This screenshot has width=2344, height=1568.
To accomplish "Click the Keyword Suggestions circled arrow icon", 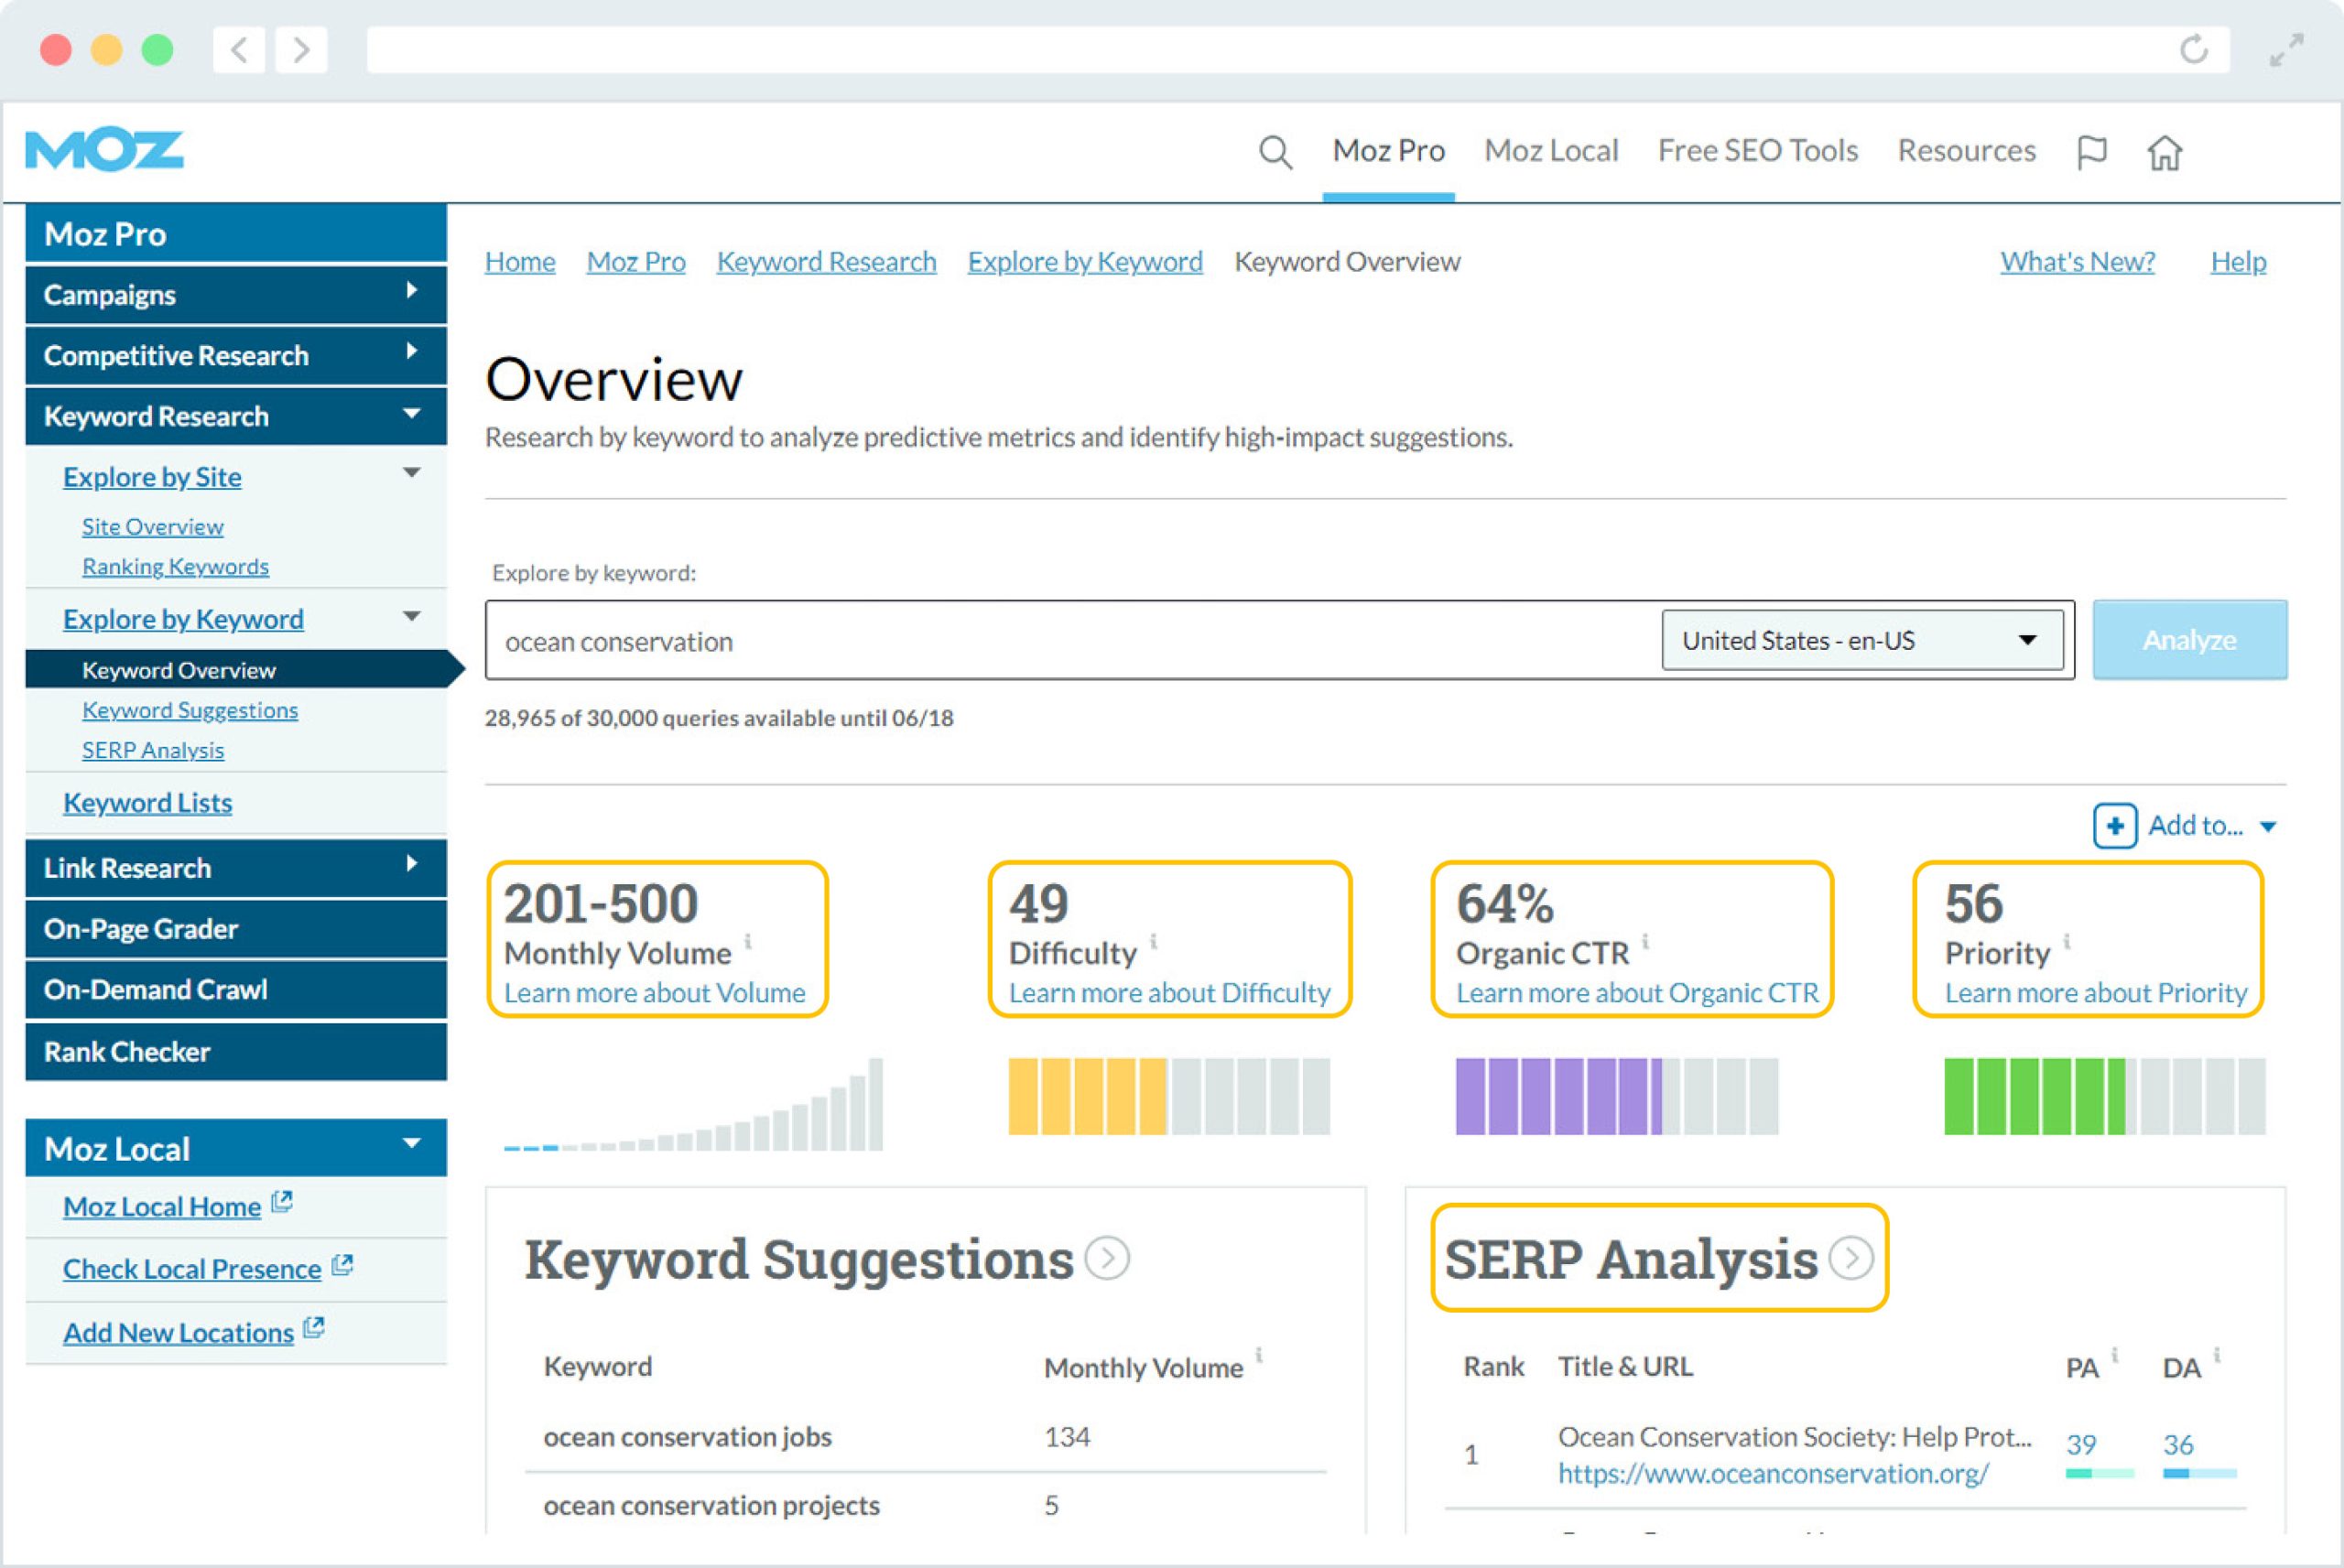I will click(1107, 1258).
